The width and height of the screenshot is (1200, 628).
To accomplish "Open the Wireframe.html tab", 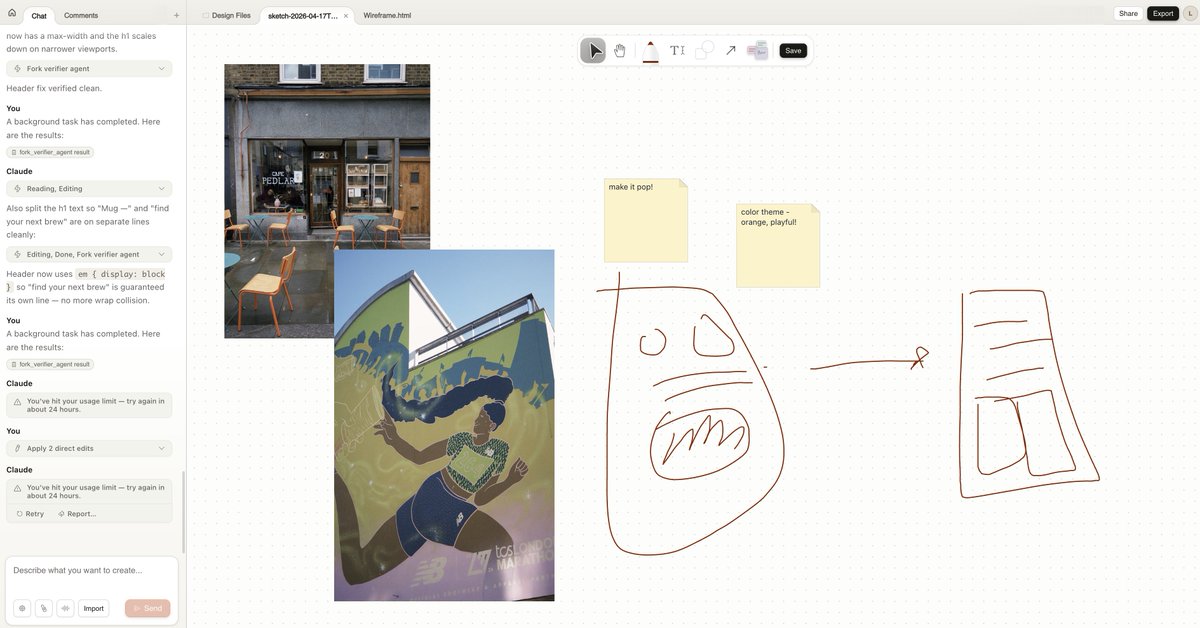I will (x=387, y=15).
